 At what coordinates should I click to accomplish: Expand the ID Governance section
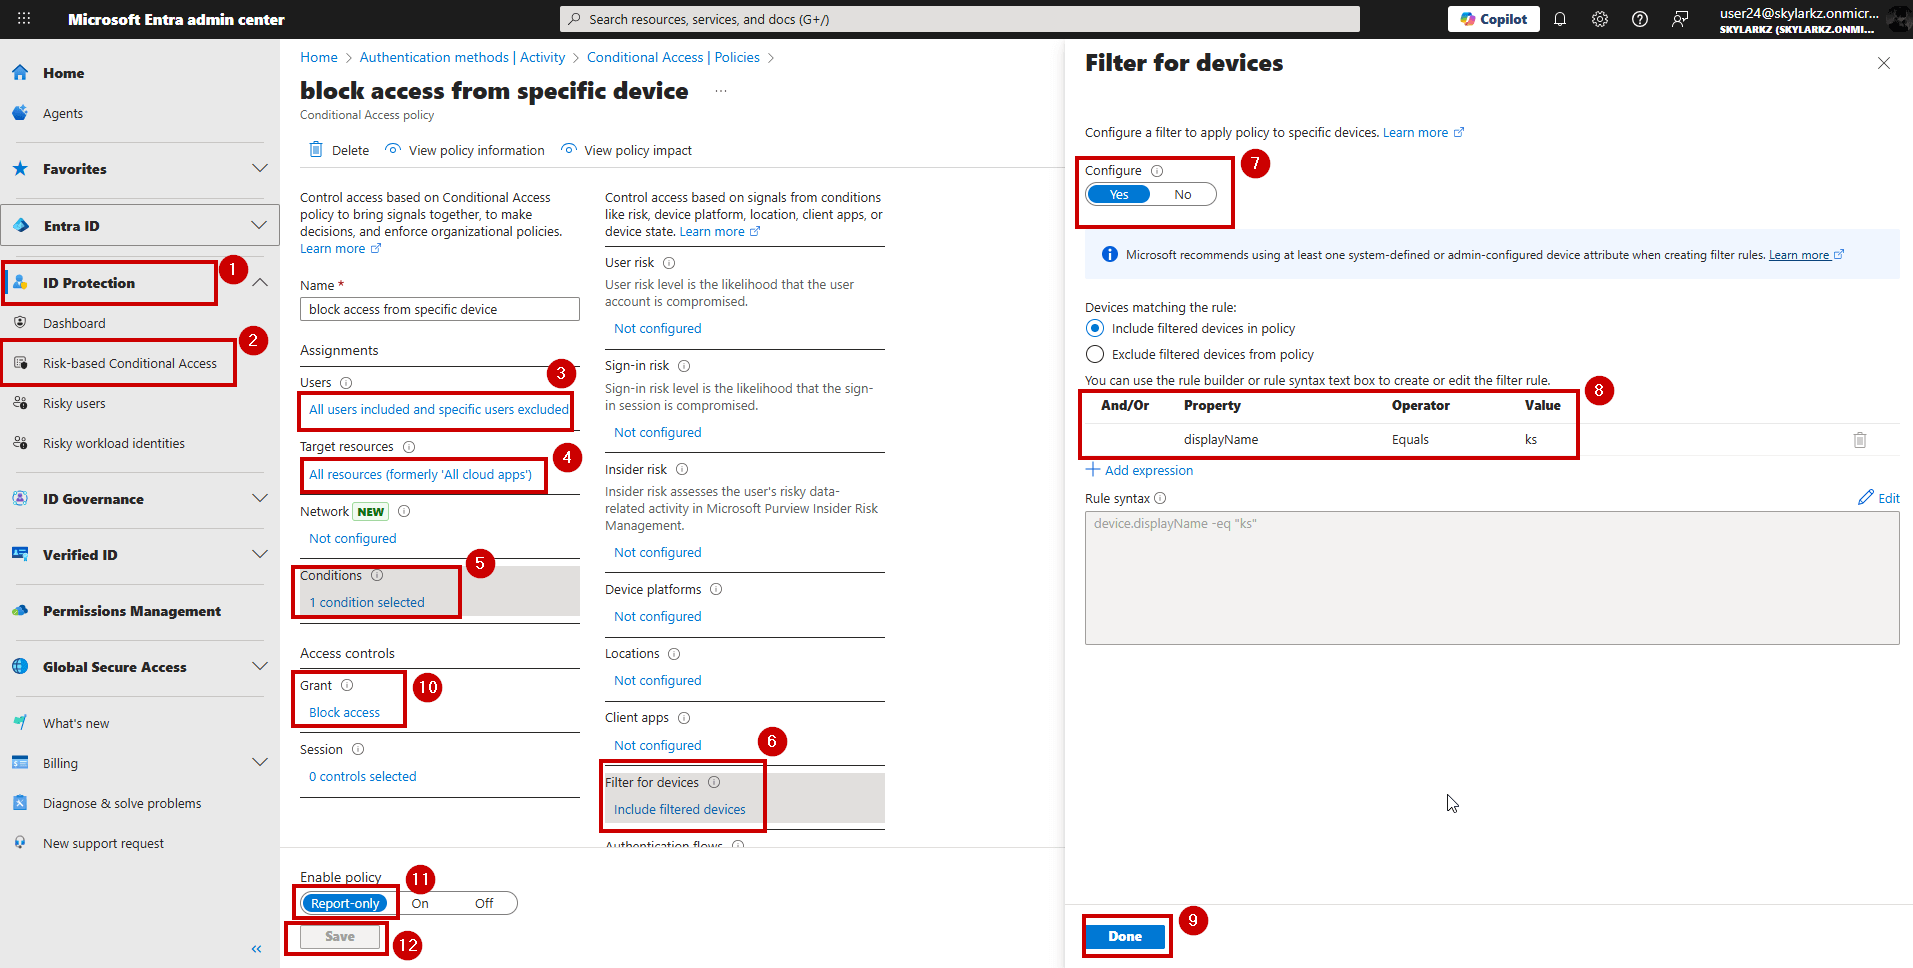[x=259, y=498]
